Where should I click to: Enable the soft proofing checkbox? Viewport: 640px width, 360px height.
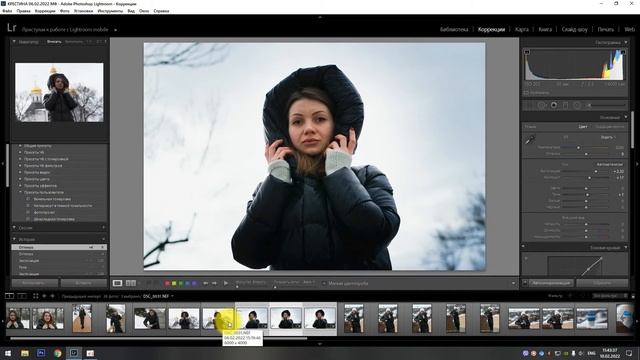point(324,283)
